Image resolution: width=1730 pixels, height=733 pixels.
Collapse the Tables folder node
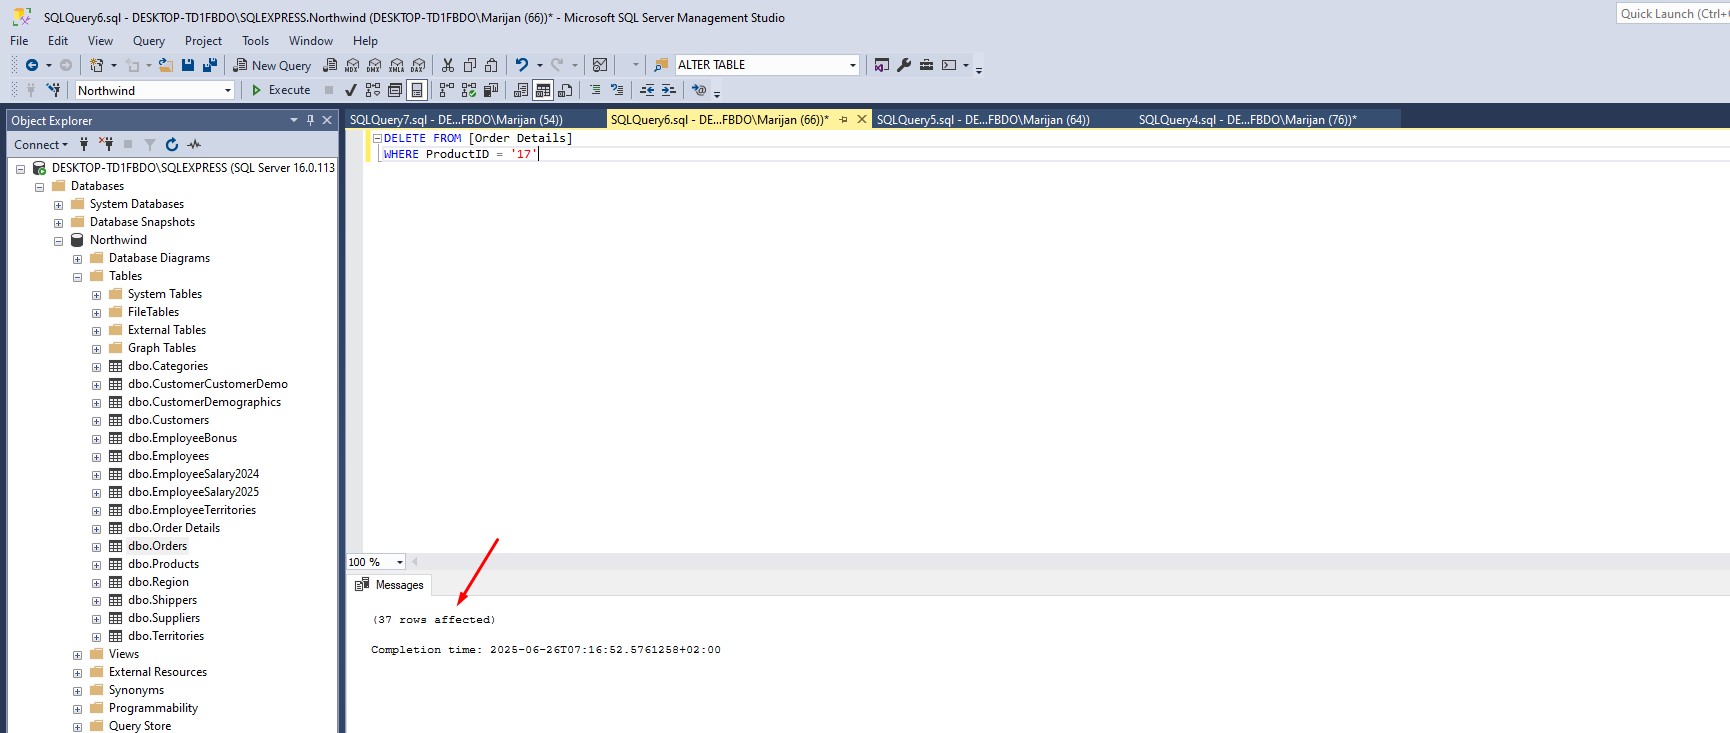tap(77, 277)
